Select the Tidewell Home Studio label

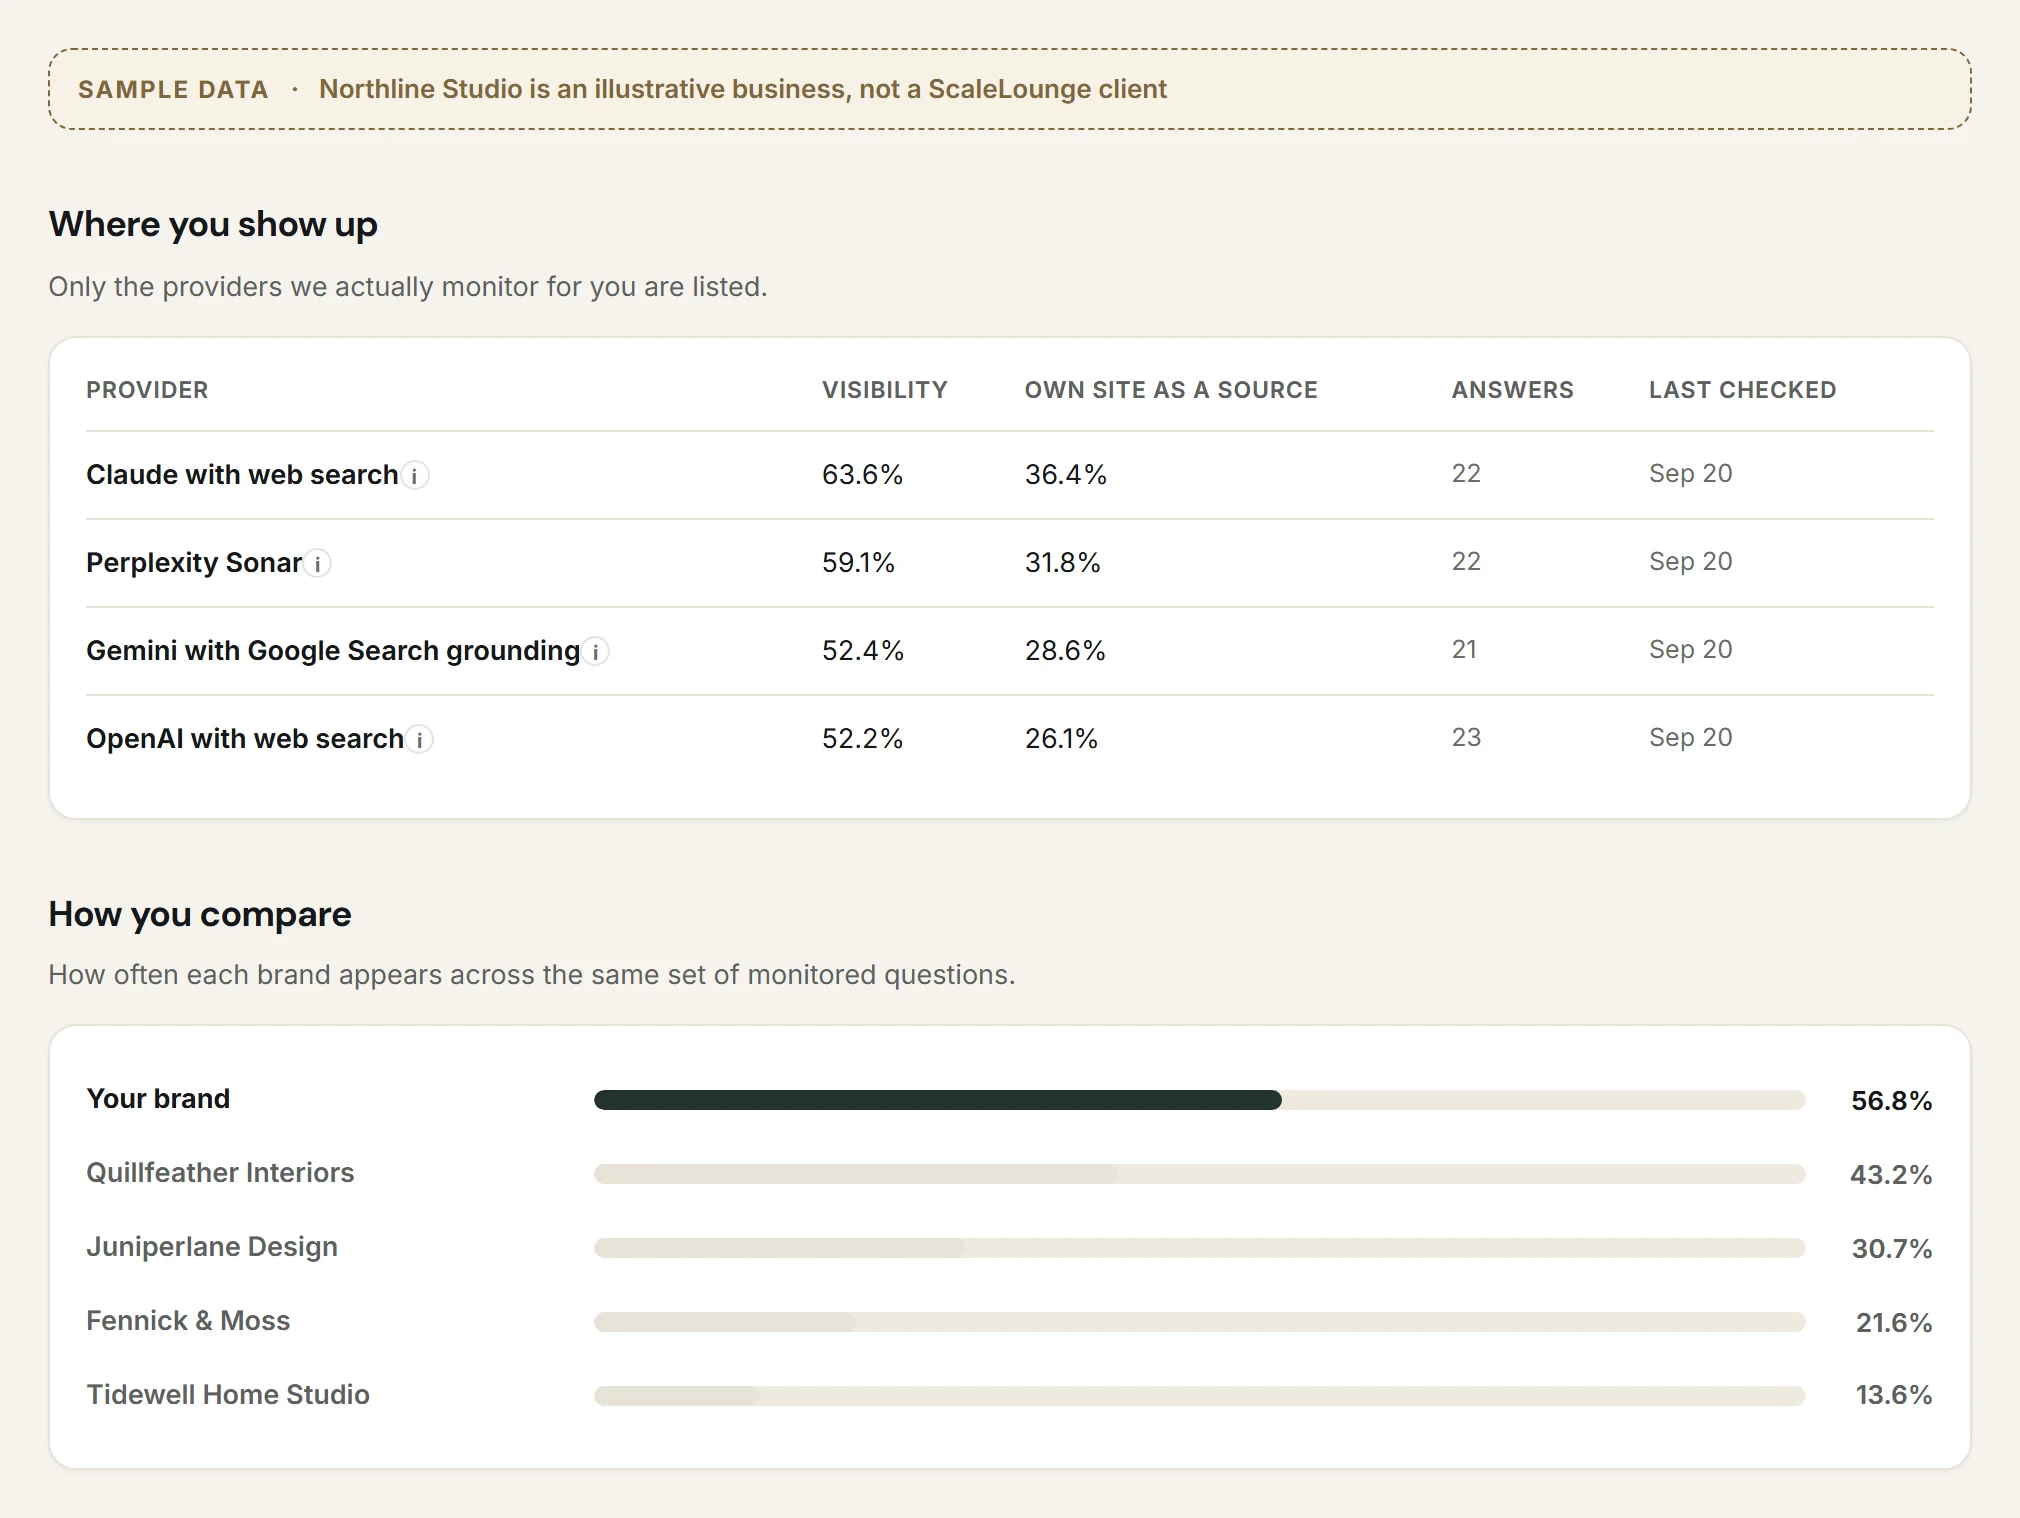[228, 1395]
